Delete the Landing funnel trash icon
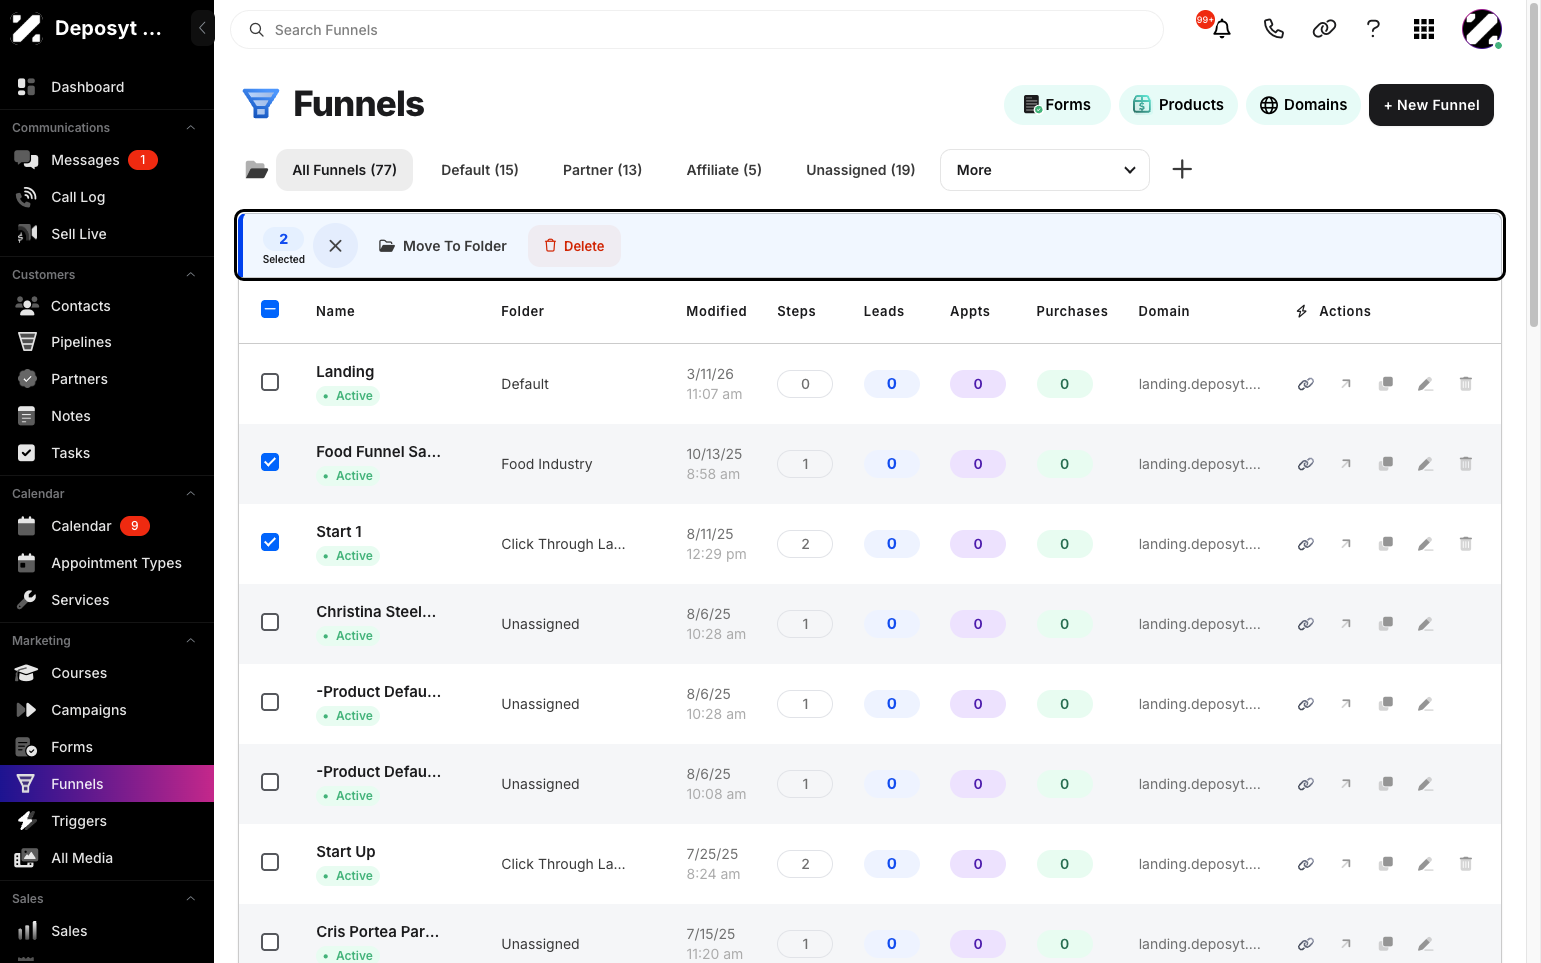The height and width of the screenshot is (963, 1541). coord(1465,384)
